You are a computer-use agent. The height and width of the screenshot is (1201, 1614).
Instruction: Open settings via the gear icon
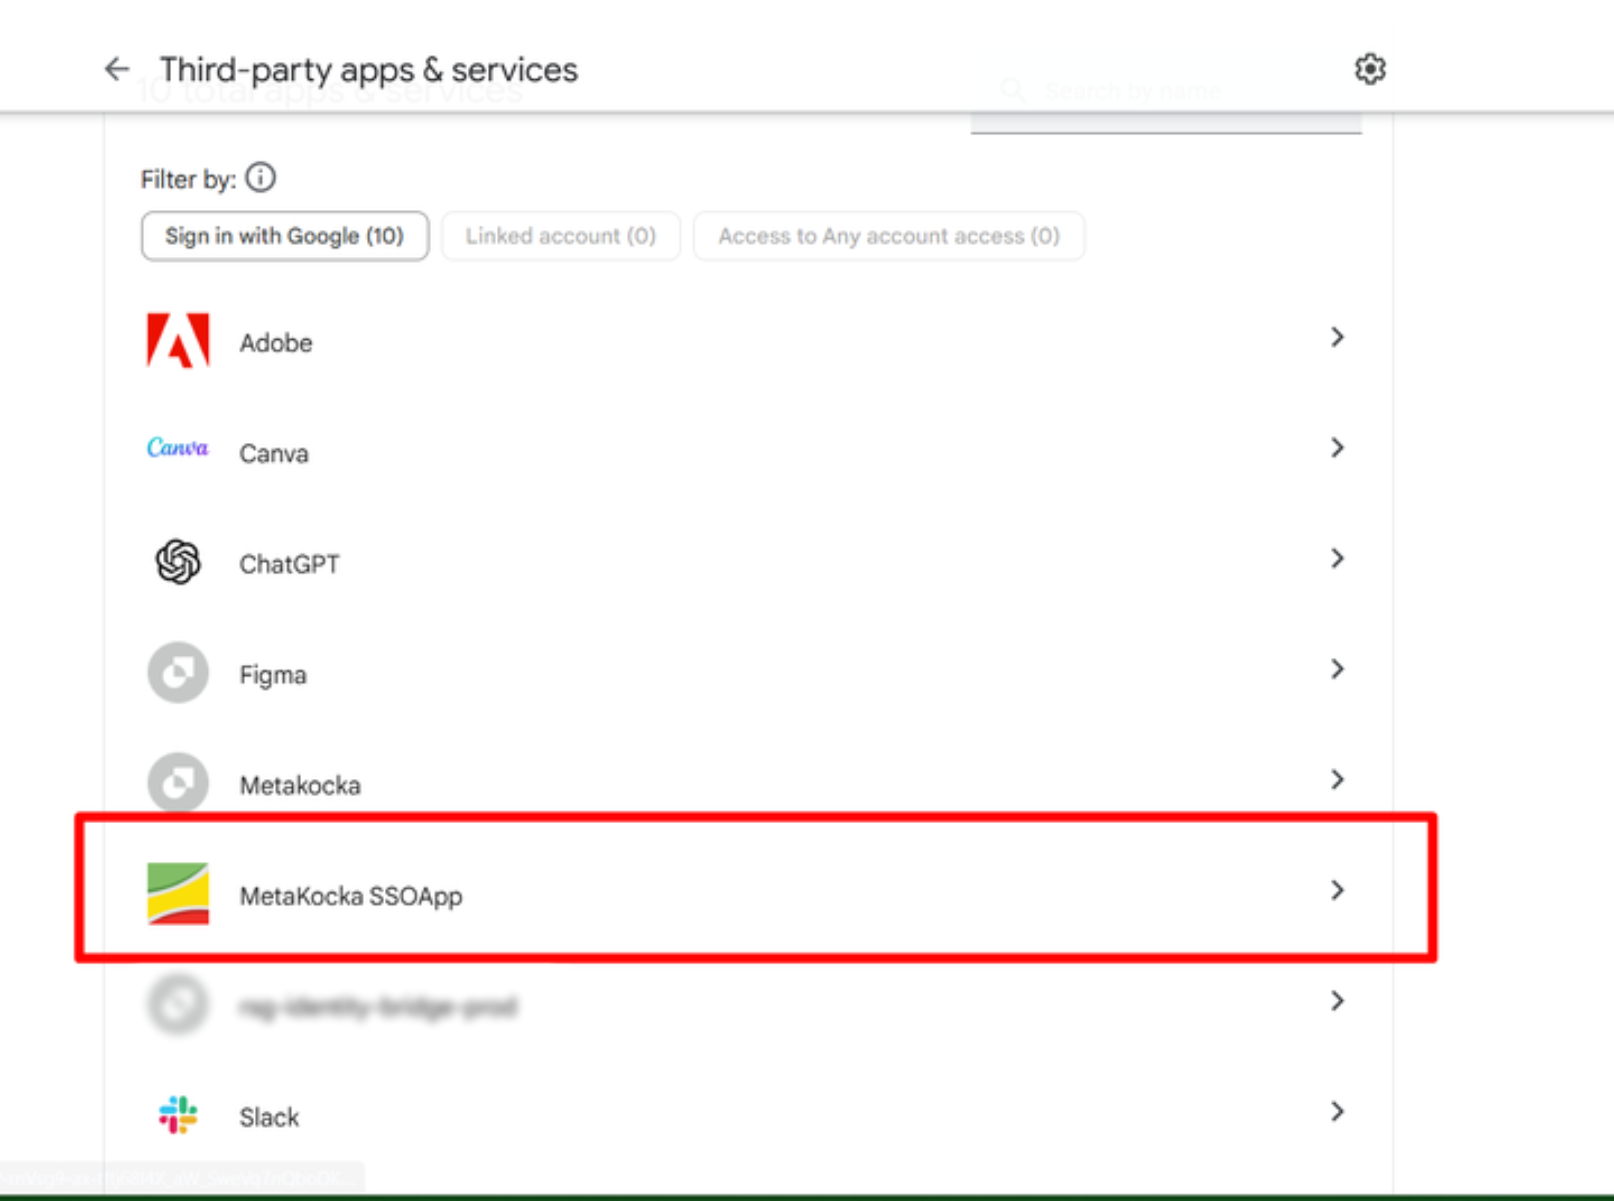pyautogui.click(x=1369, y=69)
